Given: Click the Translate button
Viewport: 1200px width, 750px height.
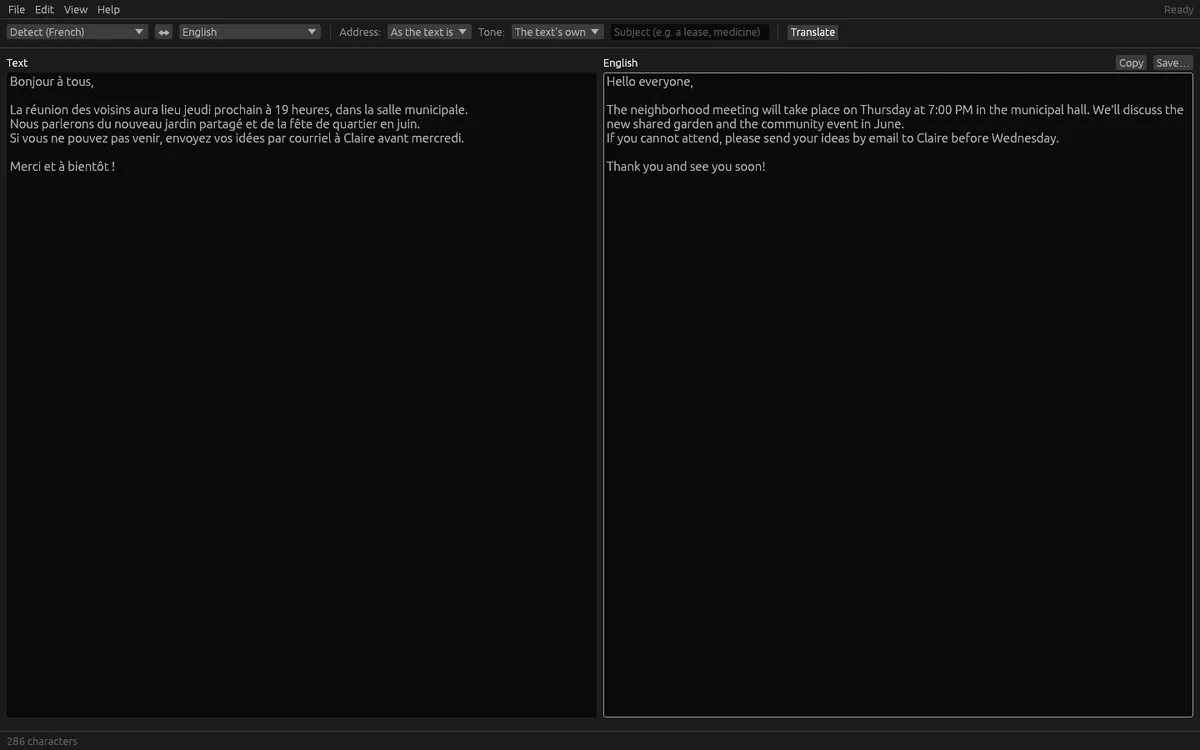Looking at the screenshot, I should click(812, 32).
